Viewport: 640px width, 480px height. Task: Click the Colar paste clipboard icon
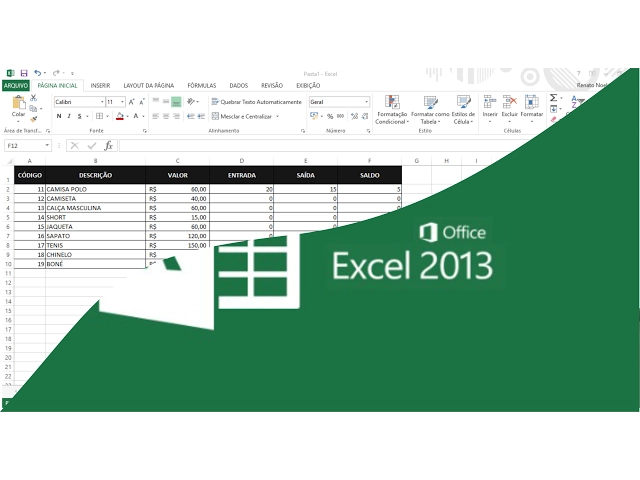[x=18, y=102]
